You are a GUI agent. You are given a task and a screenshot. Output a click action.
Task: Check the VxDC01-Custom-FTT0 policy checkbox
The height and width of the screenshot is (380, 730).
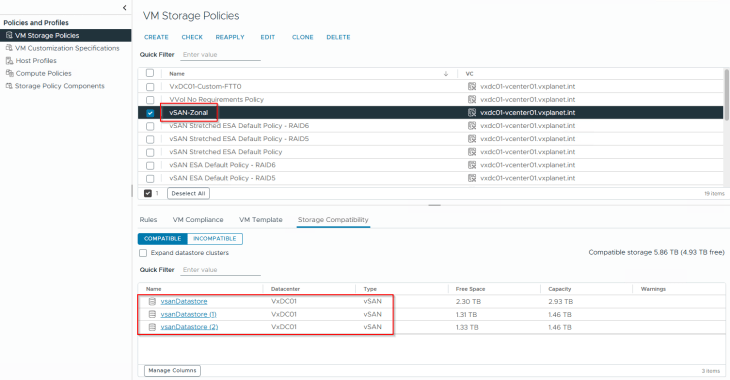(150, 87)
